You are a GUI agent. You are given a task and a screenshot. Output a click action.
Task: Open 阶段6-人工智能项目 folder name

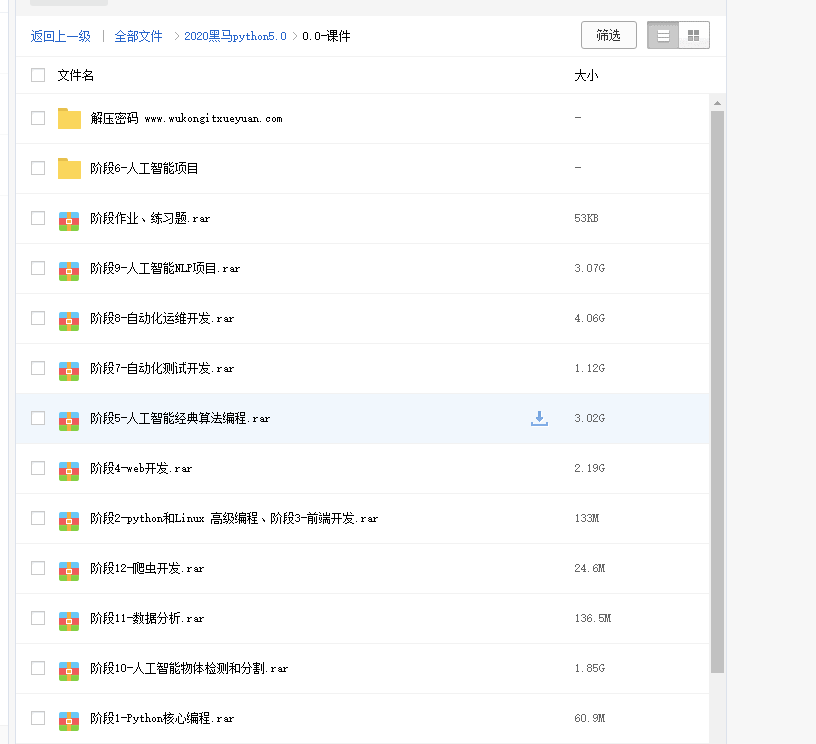tap(144, 169)
